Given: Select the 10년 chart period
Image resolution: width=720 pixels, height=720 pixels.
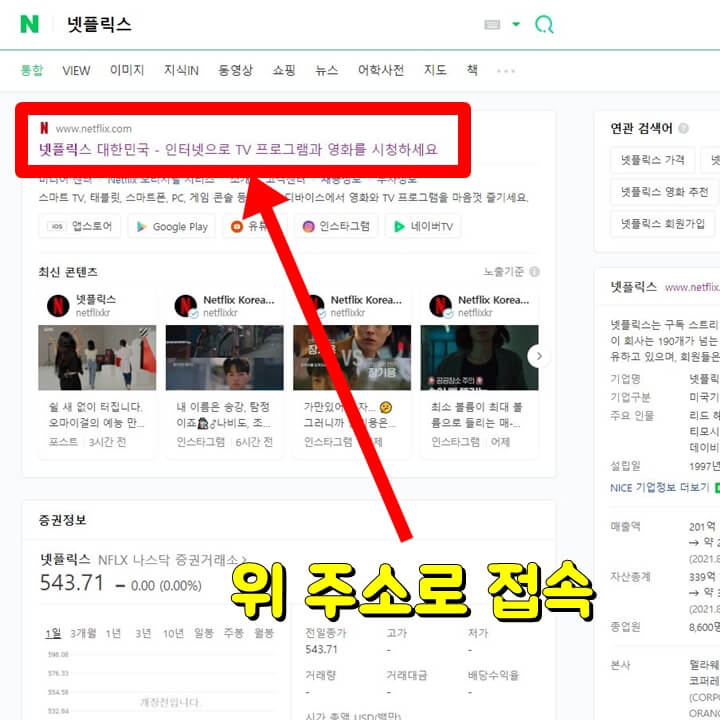Looking at the screenshot, I should pos(173,634).
